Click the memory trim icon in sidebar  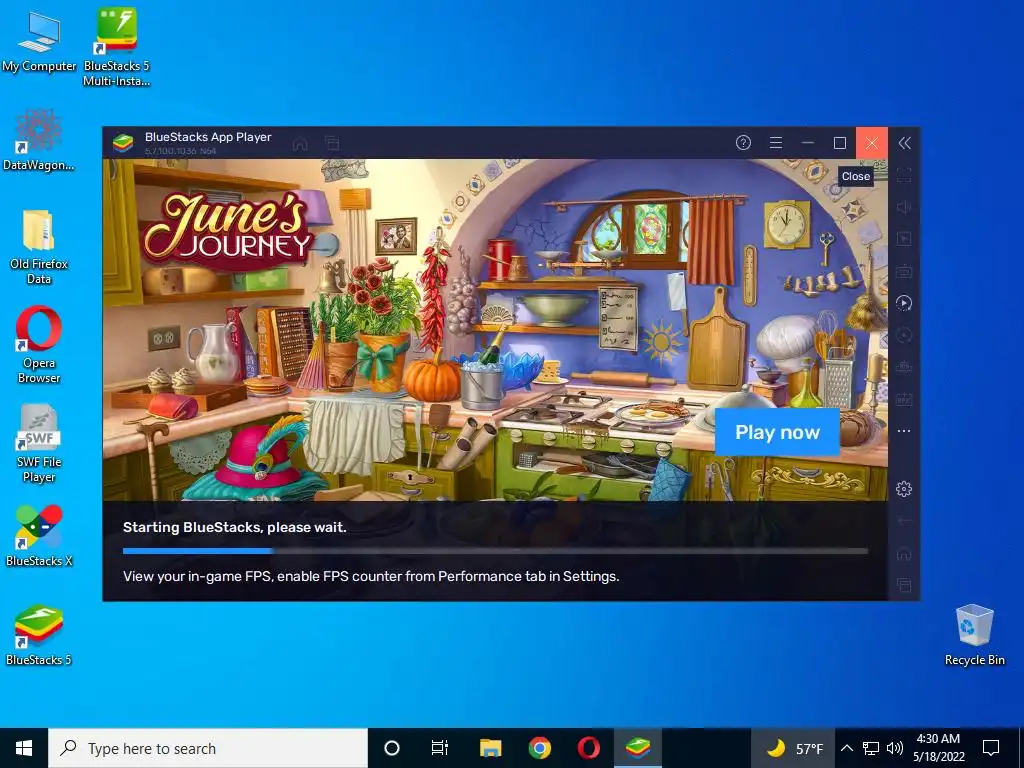click(904, 367)
